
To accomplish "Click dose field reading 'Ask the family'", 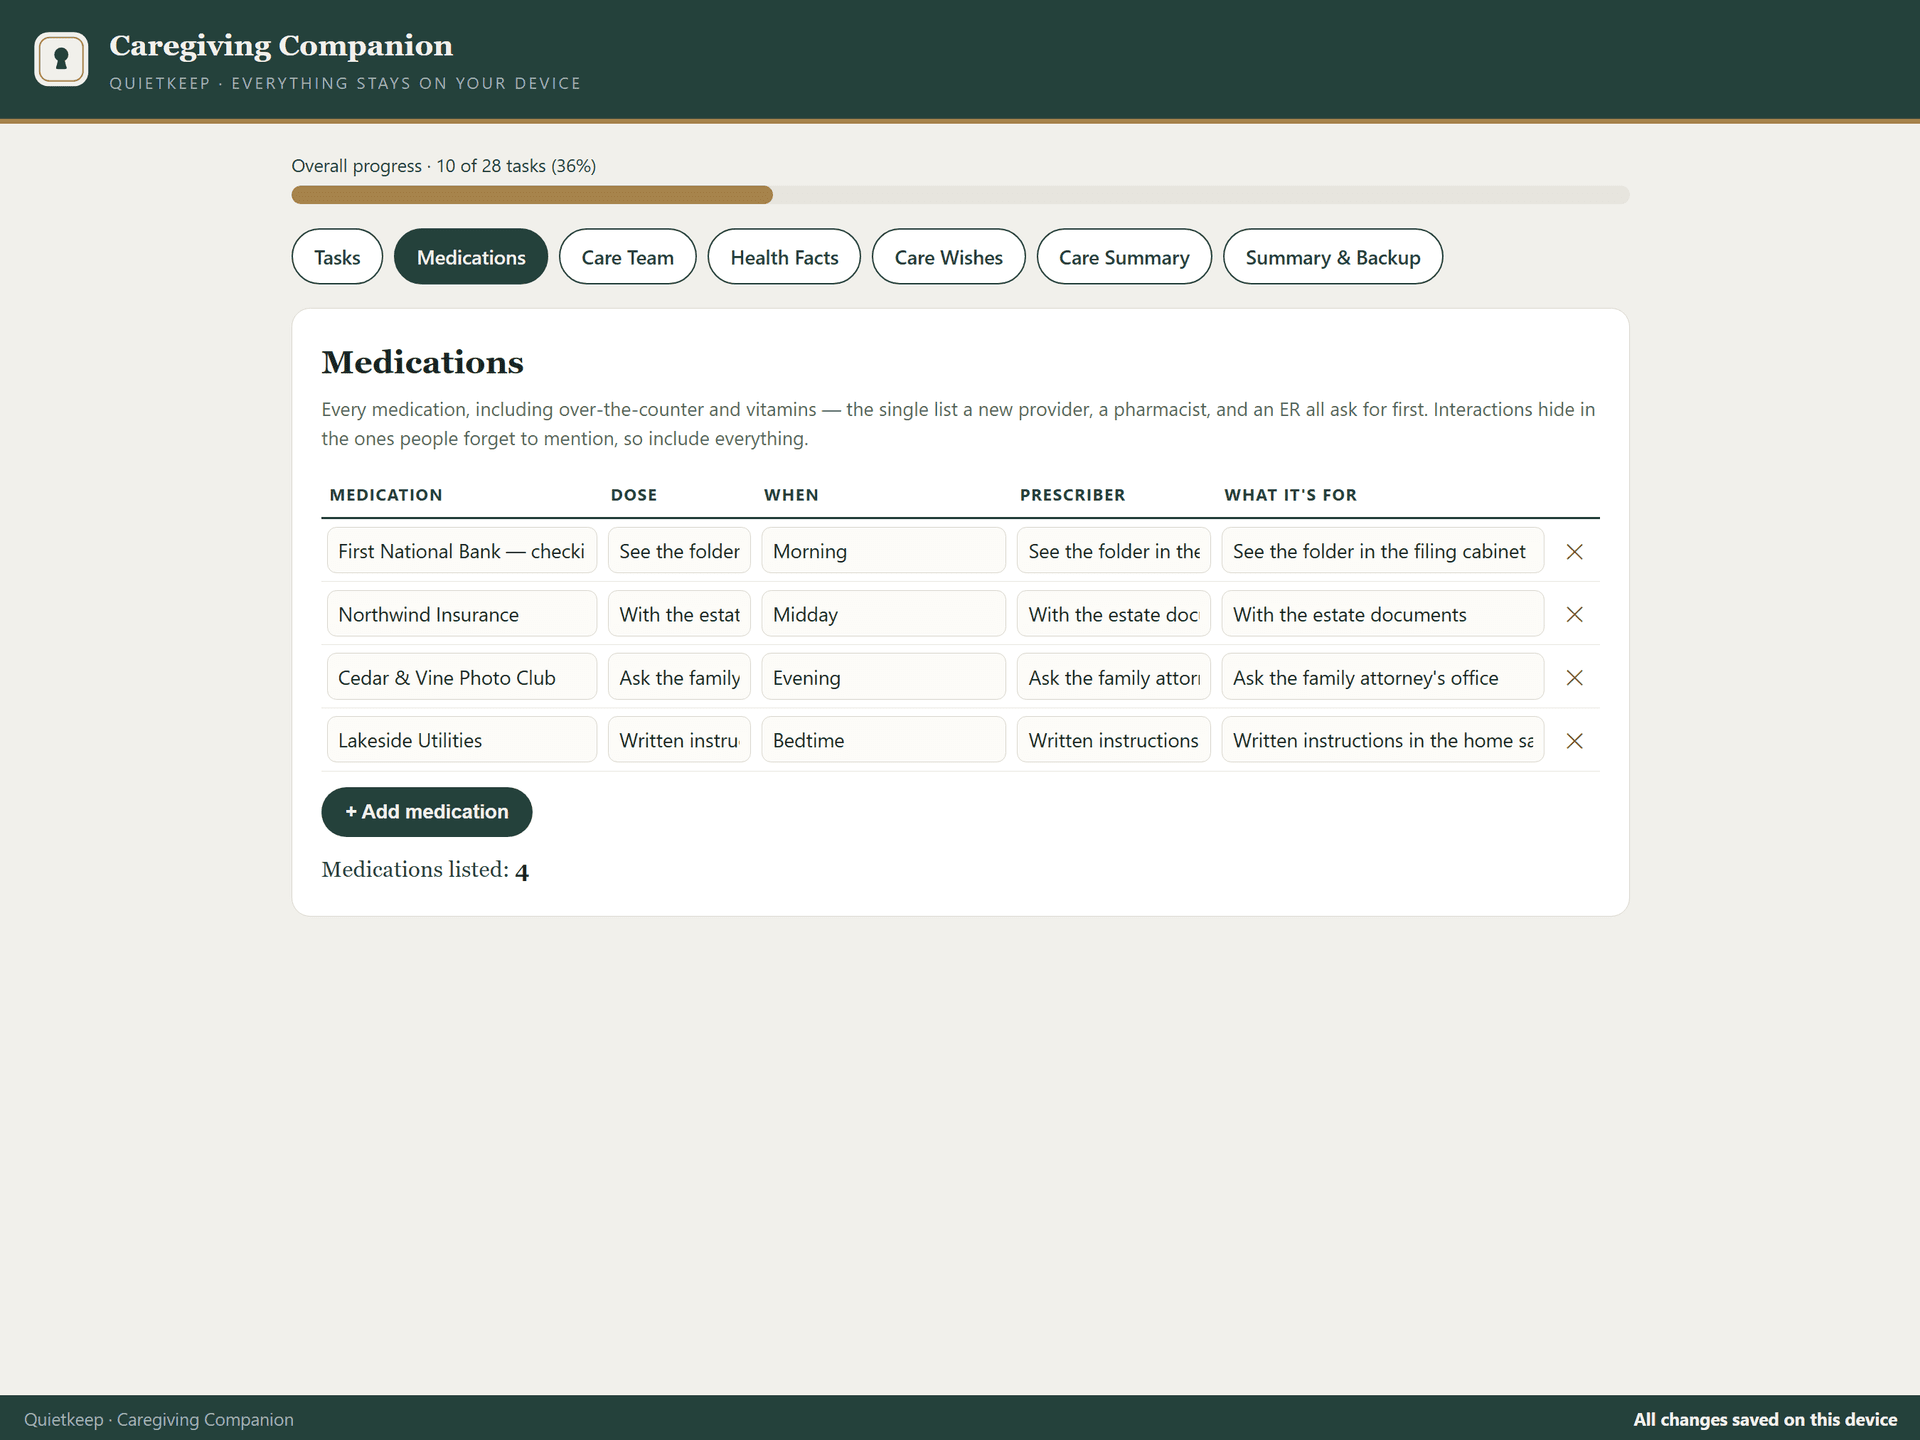I will tap(679, 677).
